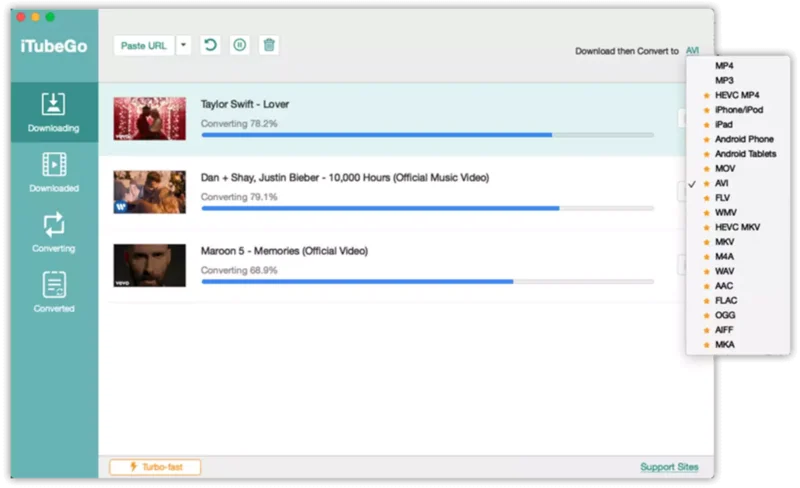This screenshot has height=488, width=800.
Task: Select HEVC MP4 format option
Action: click(x=738, y=95)
